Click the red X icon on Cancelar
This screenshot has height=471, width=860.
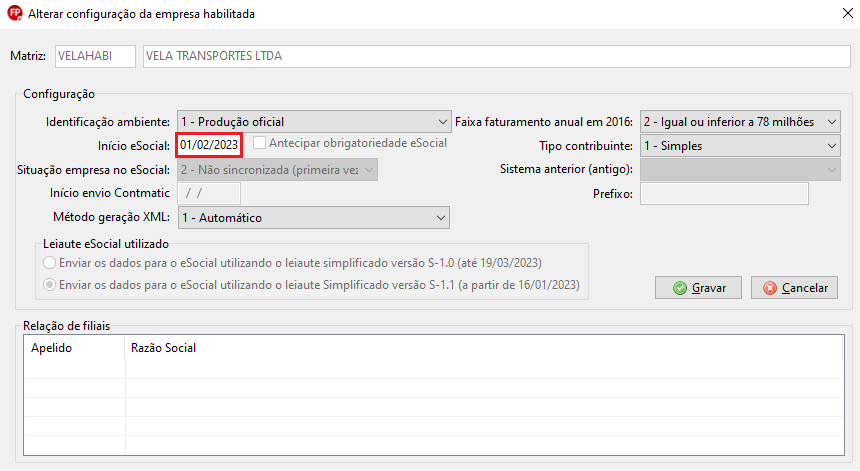pyautogui.click(x=769, y=288)
